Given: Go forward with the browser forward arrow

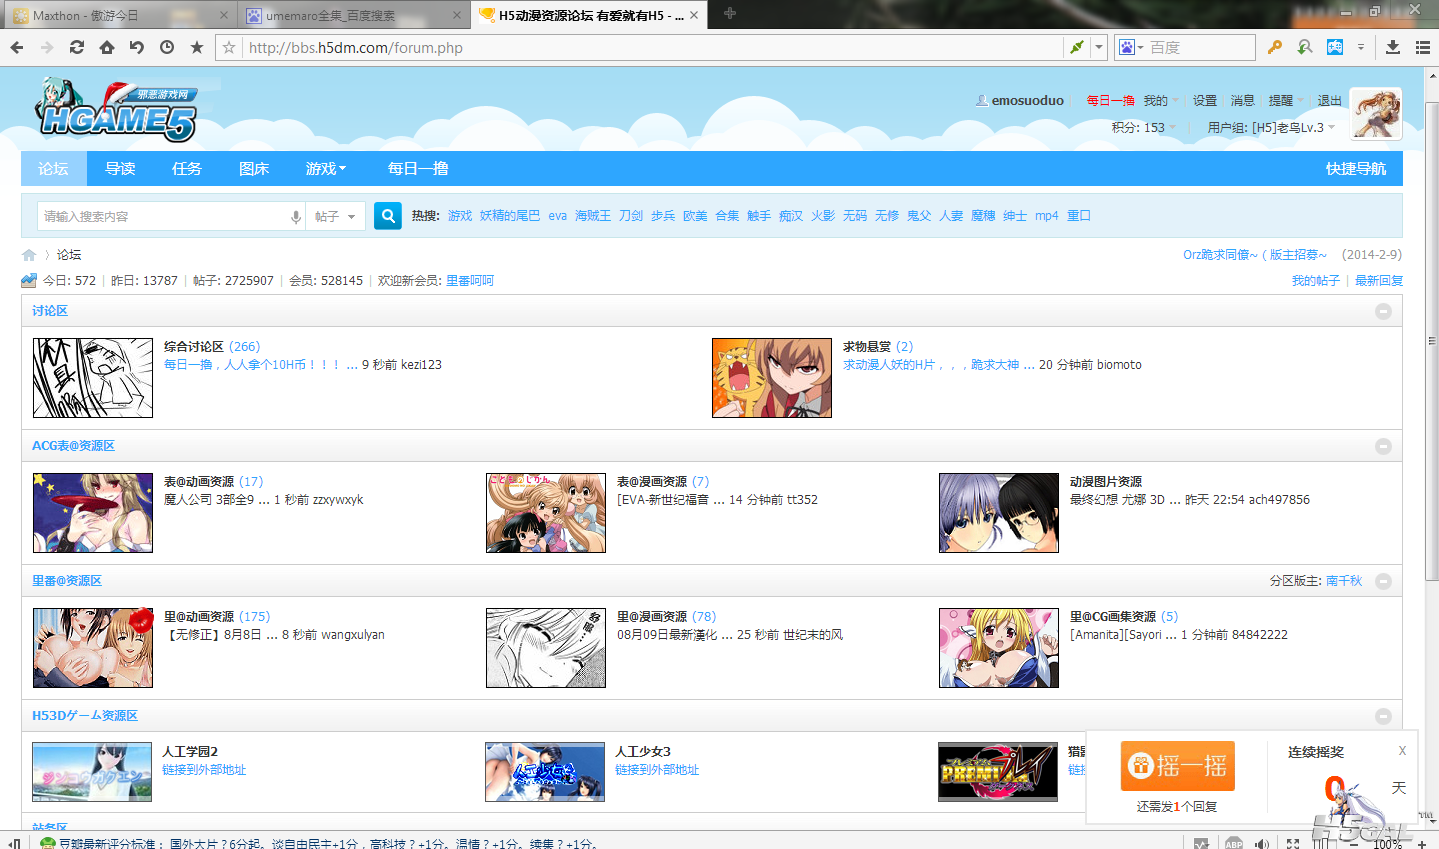Looking at the screenshot, I should (47, 47).
